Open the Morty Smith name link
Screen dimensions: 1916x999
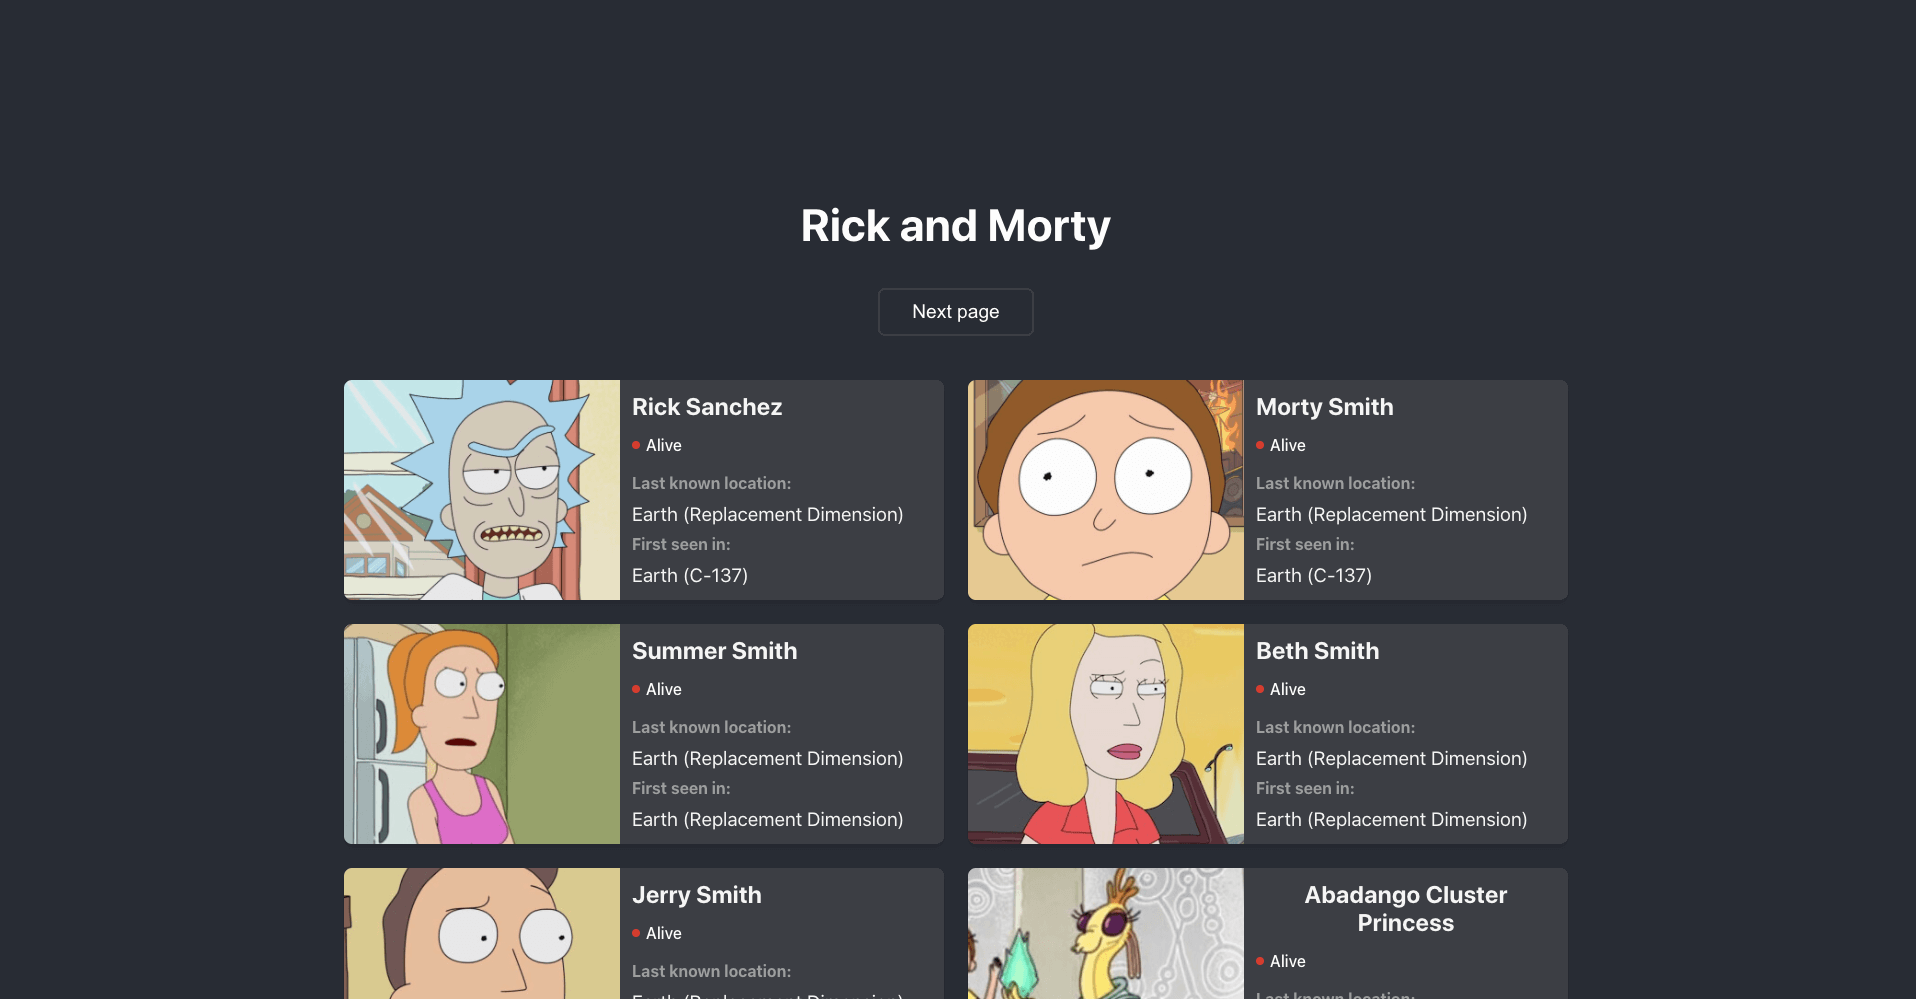1324,407
